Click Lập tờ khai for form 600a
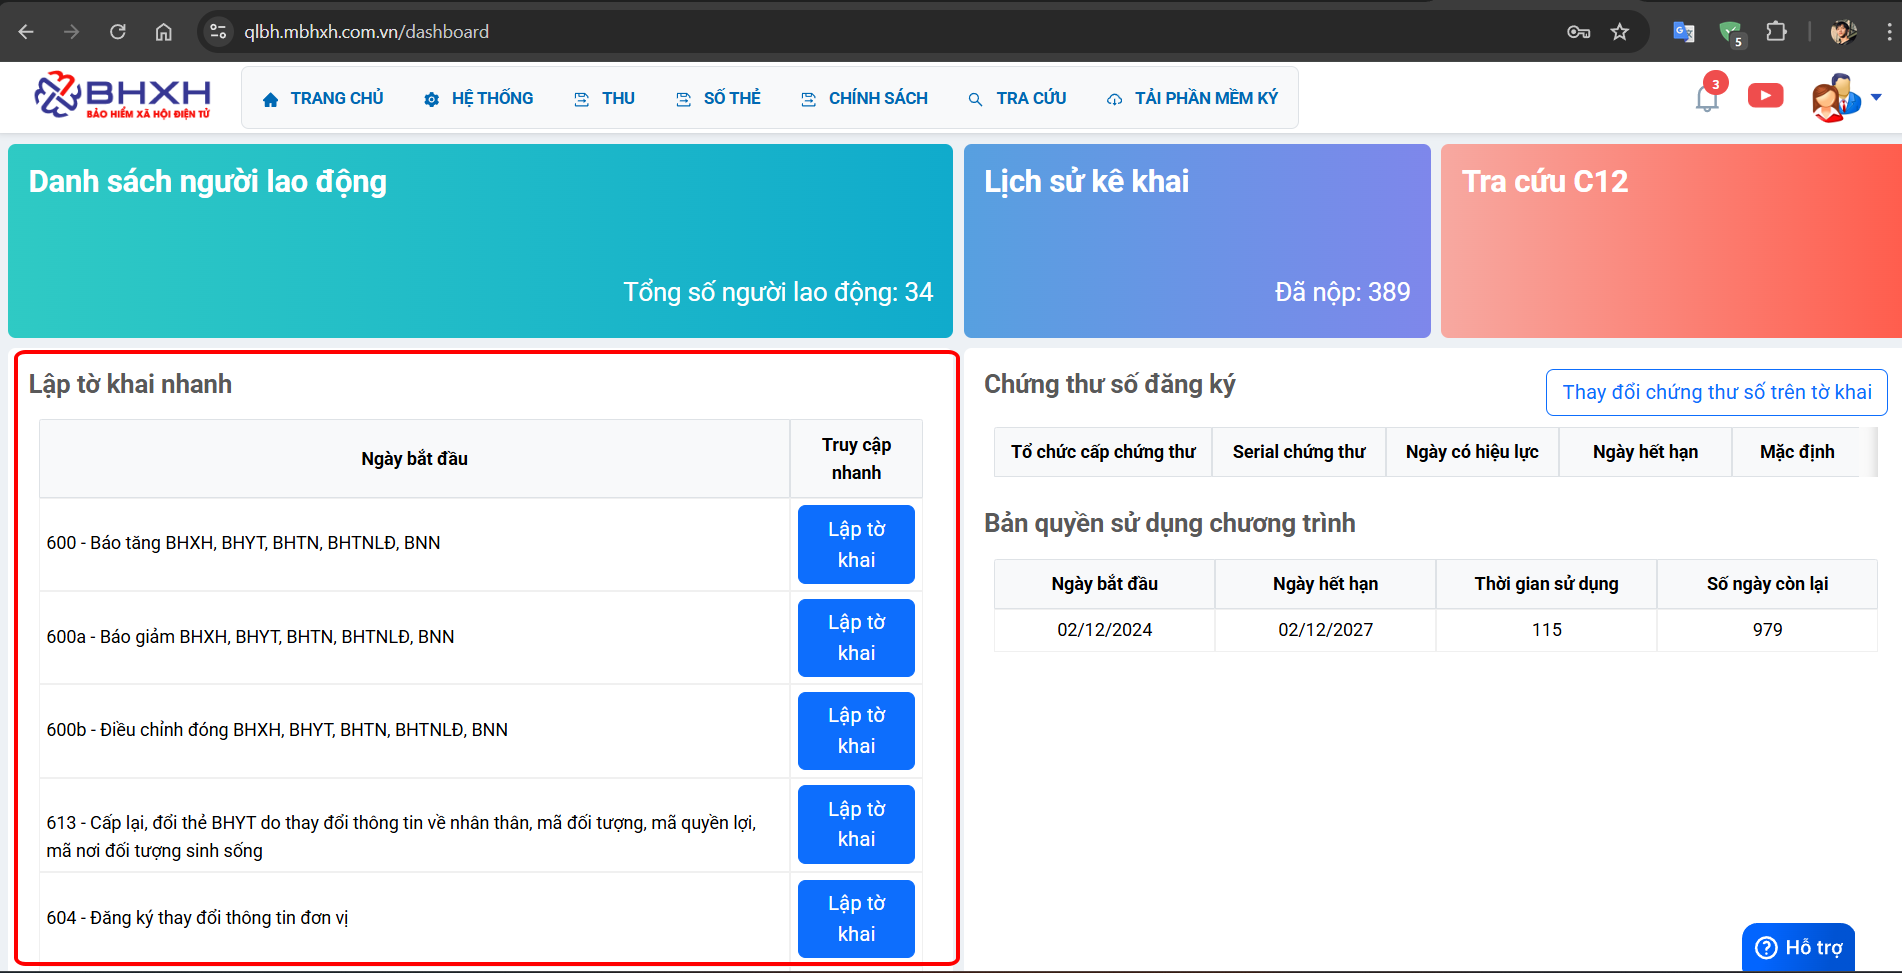Image resolution: width=1902 pixels, height=973 pixels. [x=856, y=638]
